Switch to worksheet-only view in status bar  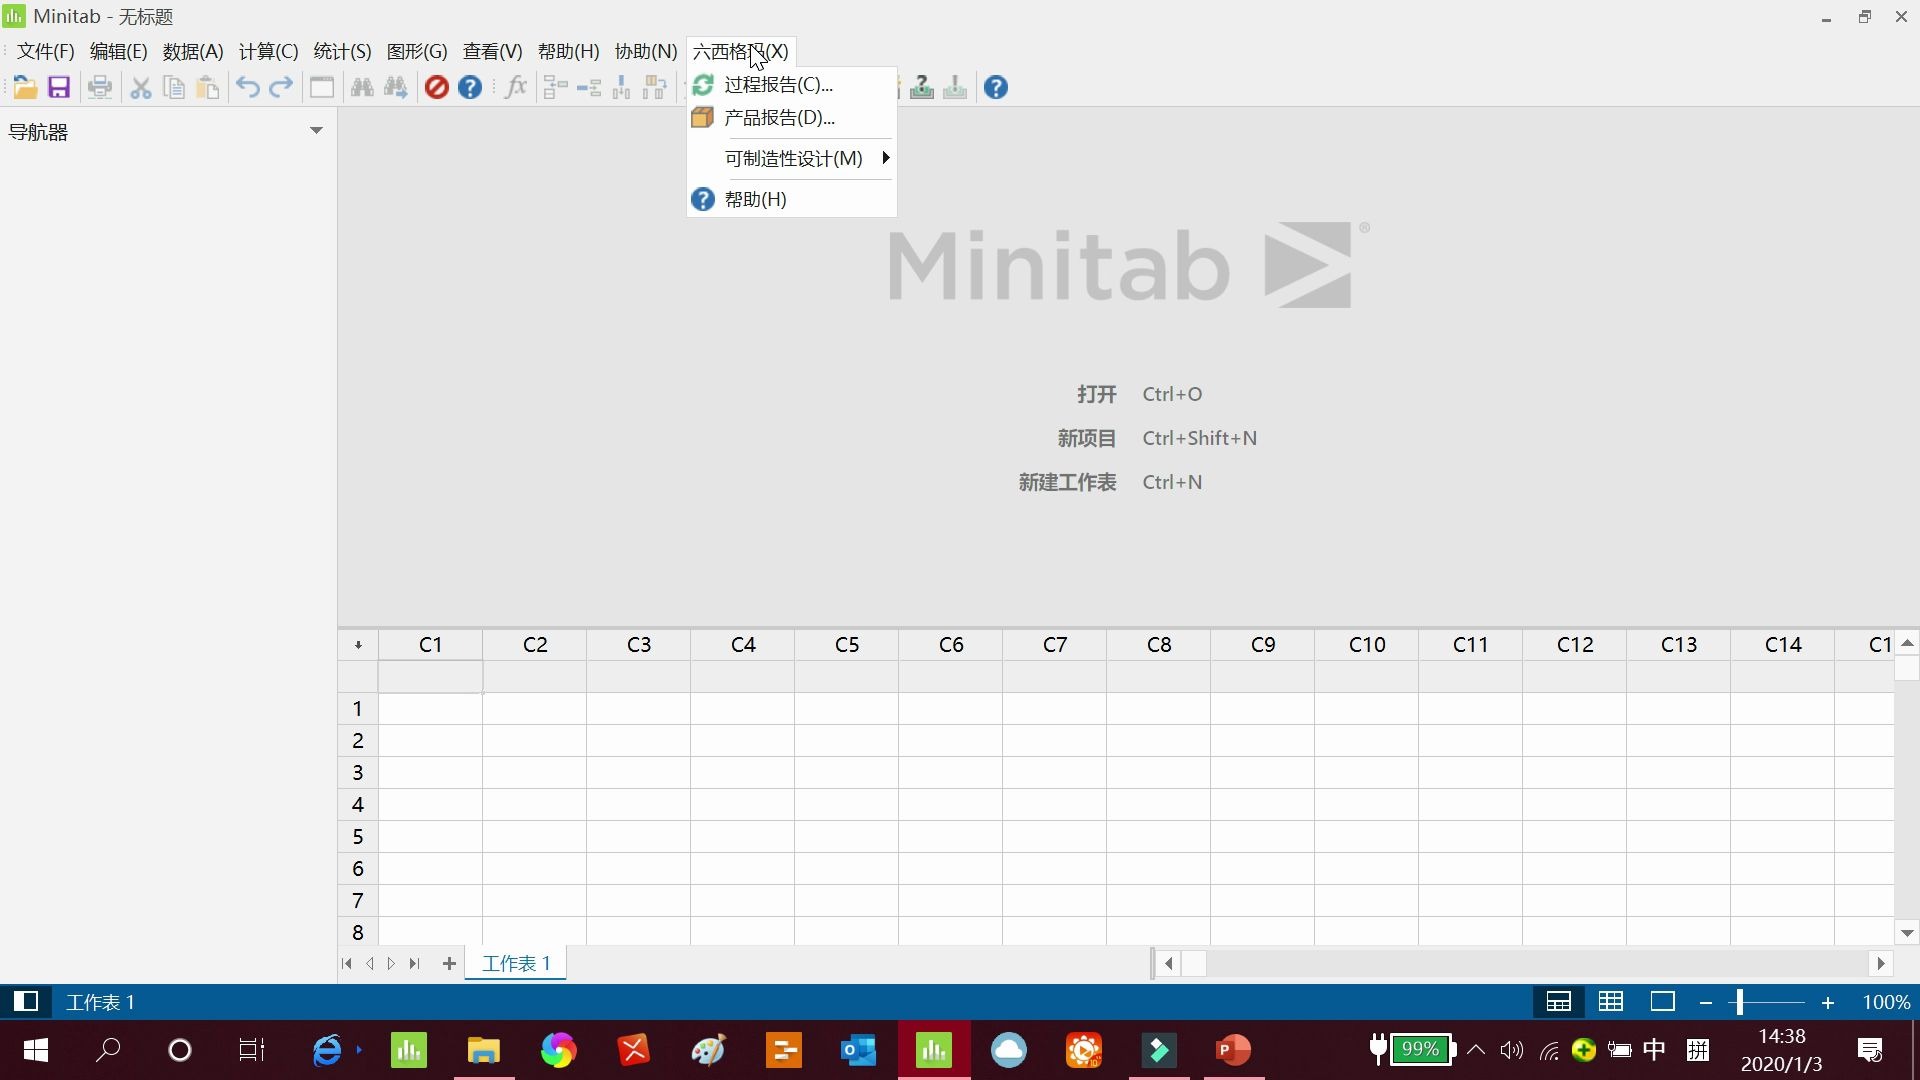(1610, 1001)
